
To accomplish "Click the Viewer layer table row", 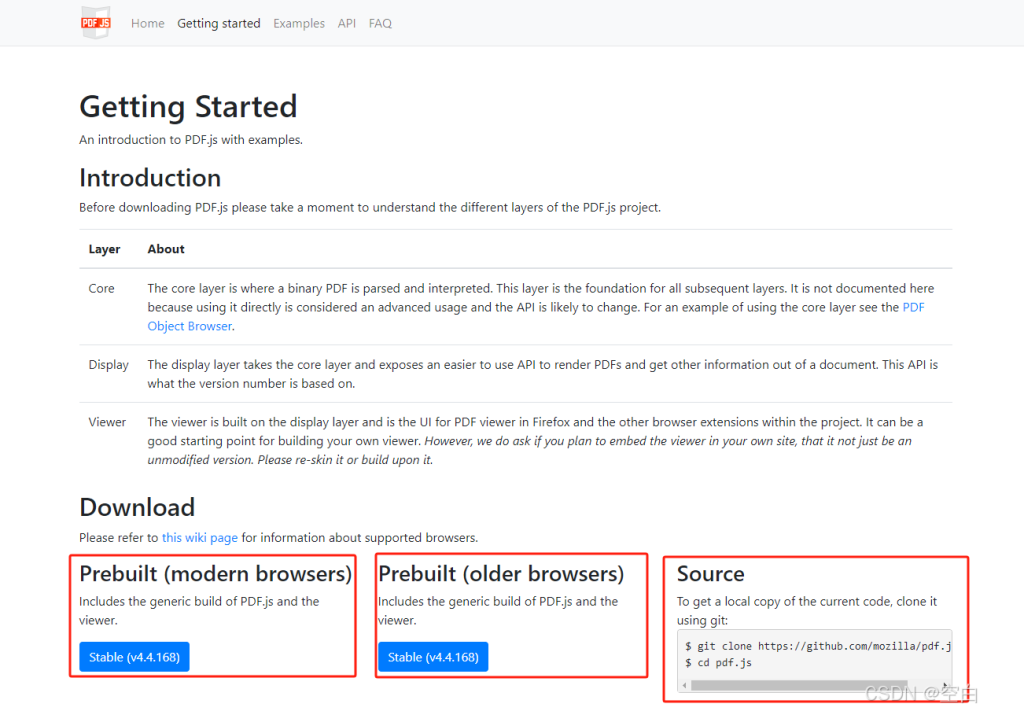I will 515,441.
